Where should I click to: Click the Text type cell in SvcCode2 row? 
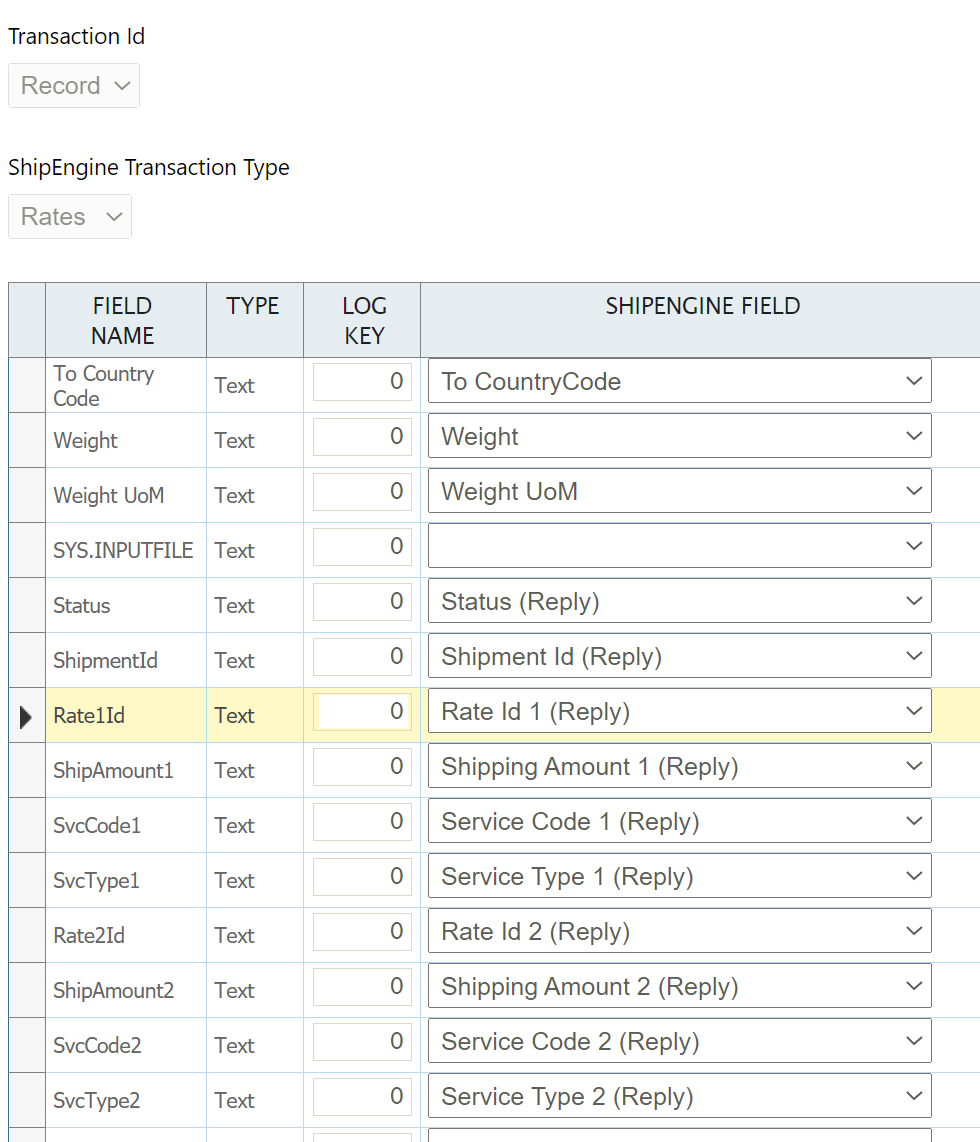coord(254,1045)
